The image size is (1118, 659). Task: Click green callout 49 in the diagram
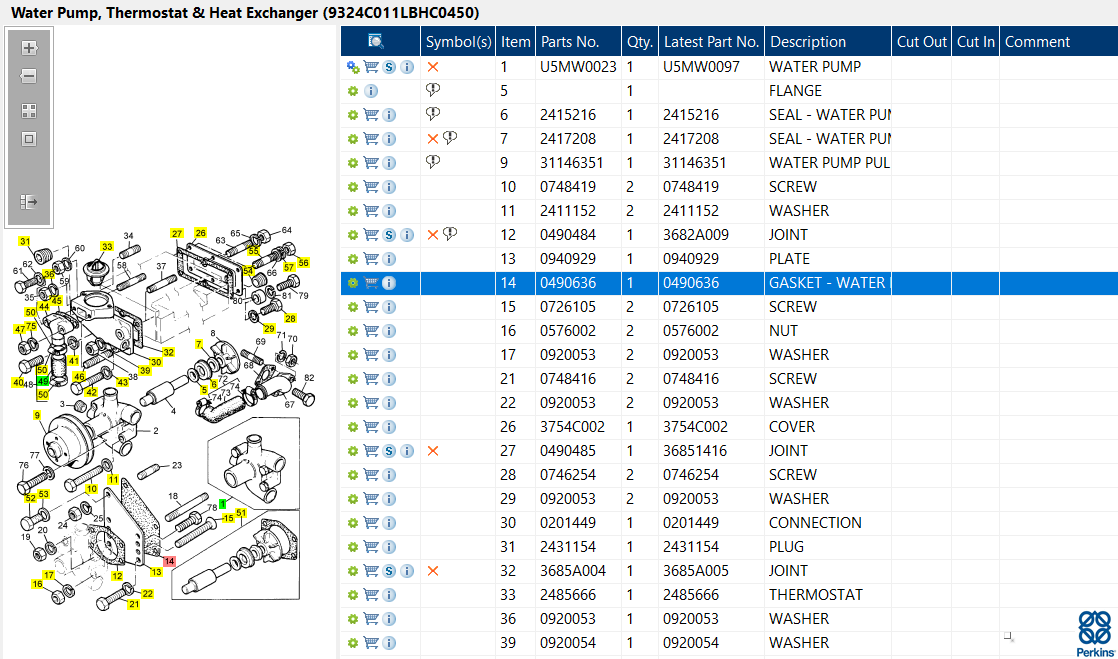[x=43, y=382]
